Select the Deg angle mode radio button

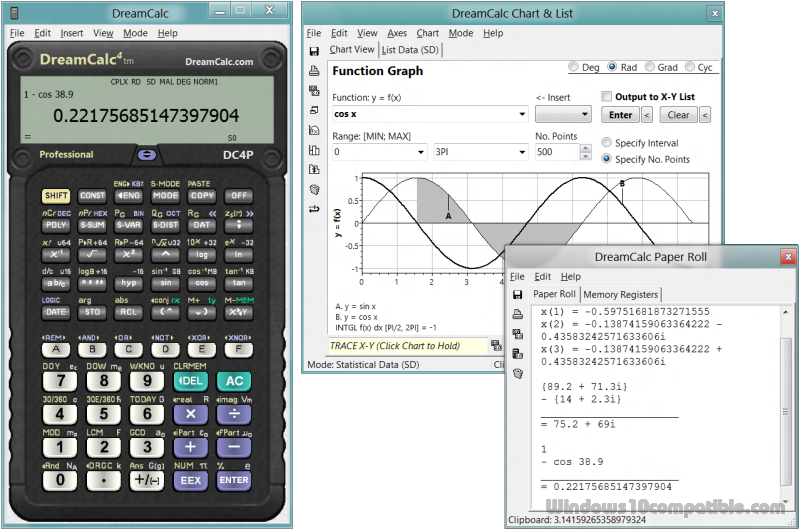(x=573, y=67)
